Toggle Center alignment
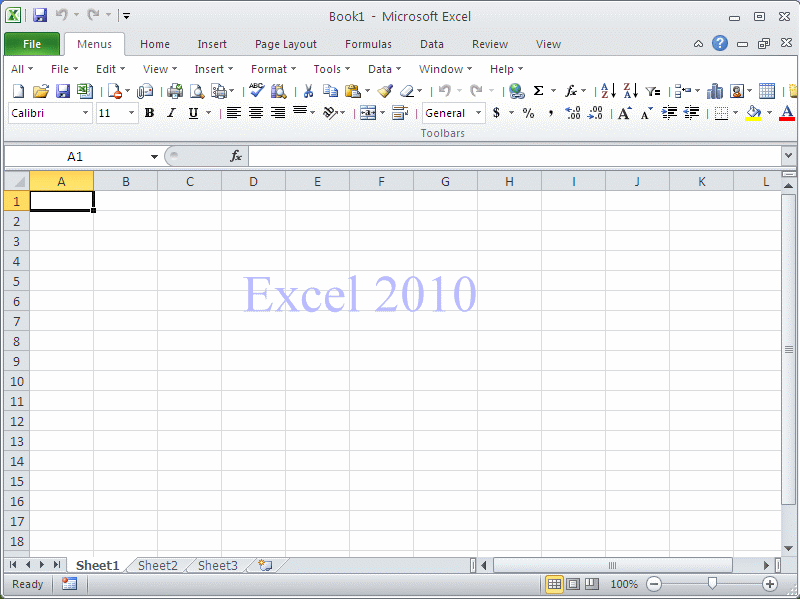 click(x=256, y=113)
